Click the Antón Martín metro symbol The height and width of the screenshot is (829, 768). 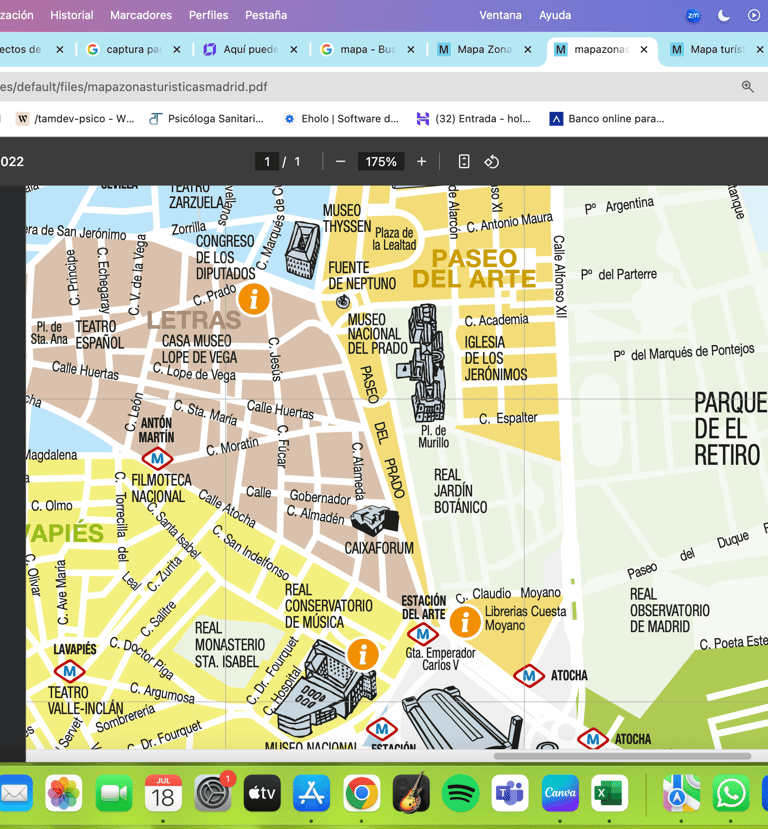[158, 458]
